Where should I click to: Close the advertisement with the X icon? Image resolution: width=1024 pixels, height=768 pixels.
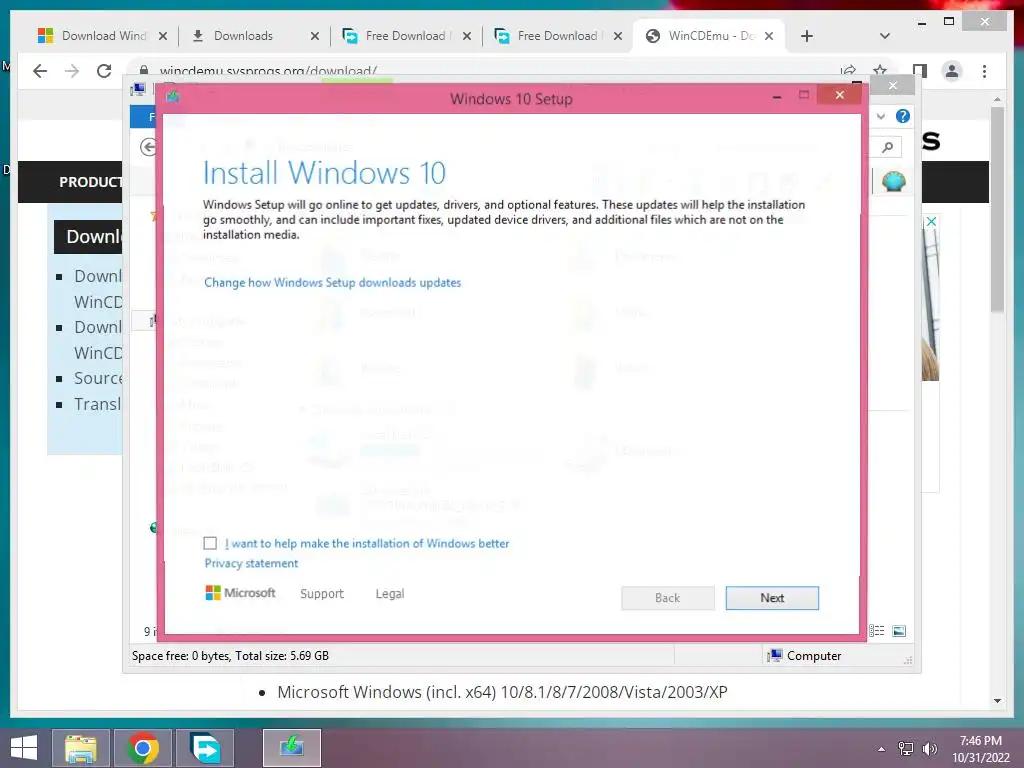click(931, 221)
